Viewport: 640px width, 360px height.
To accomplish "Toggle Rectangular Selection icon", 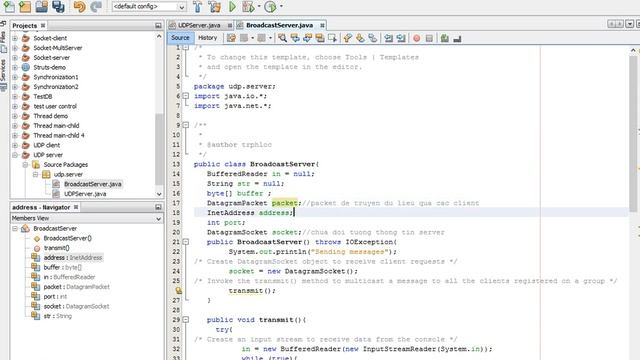I will coord(333,38).
